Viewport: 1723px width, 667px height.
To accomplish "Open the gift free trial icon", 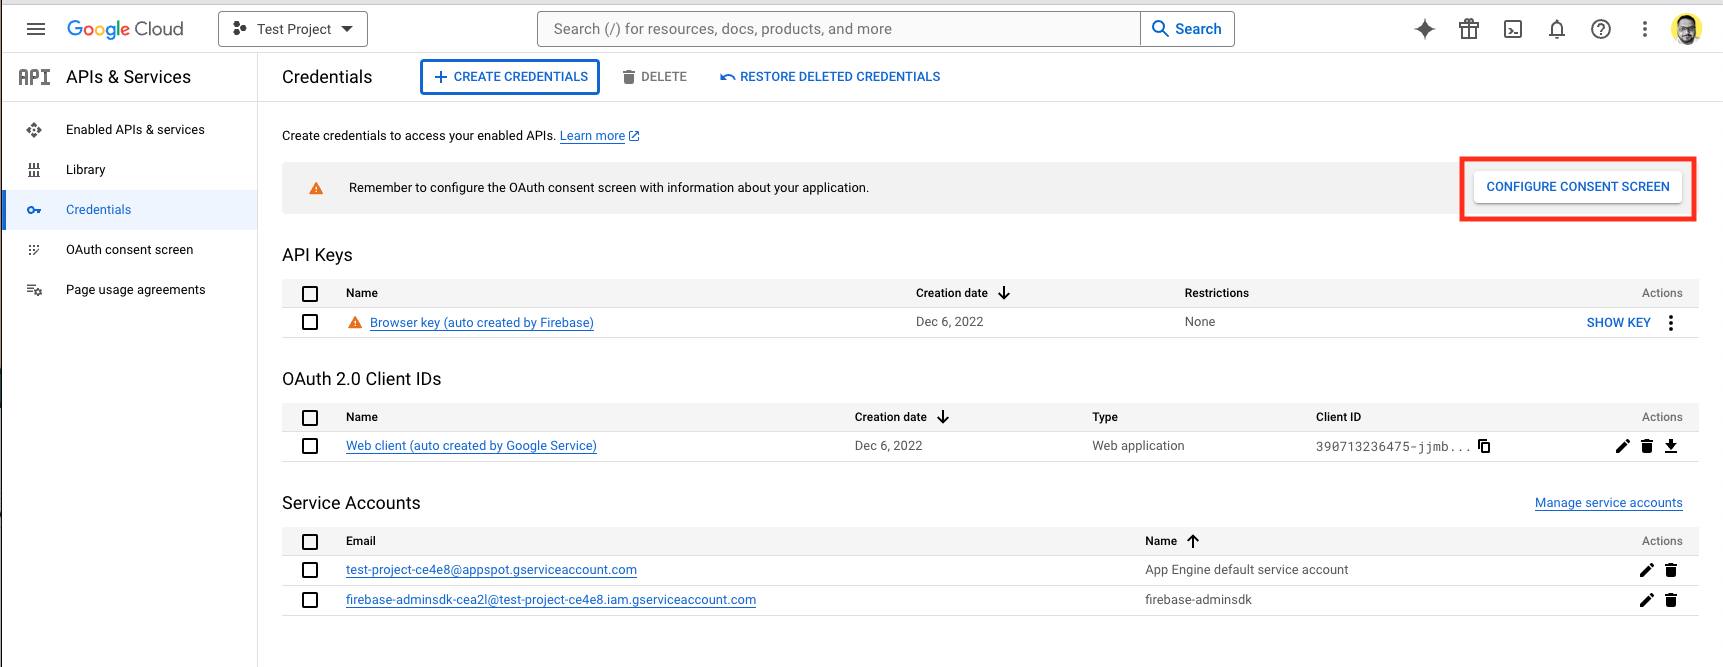I will 1469,29.
